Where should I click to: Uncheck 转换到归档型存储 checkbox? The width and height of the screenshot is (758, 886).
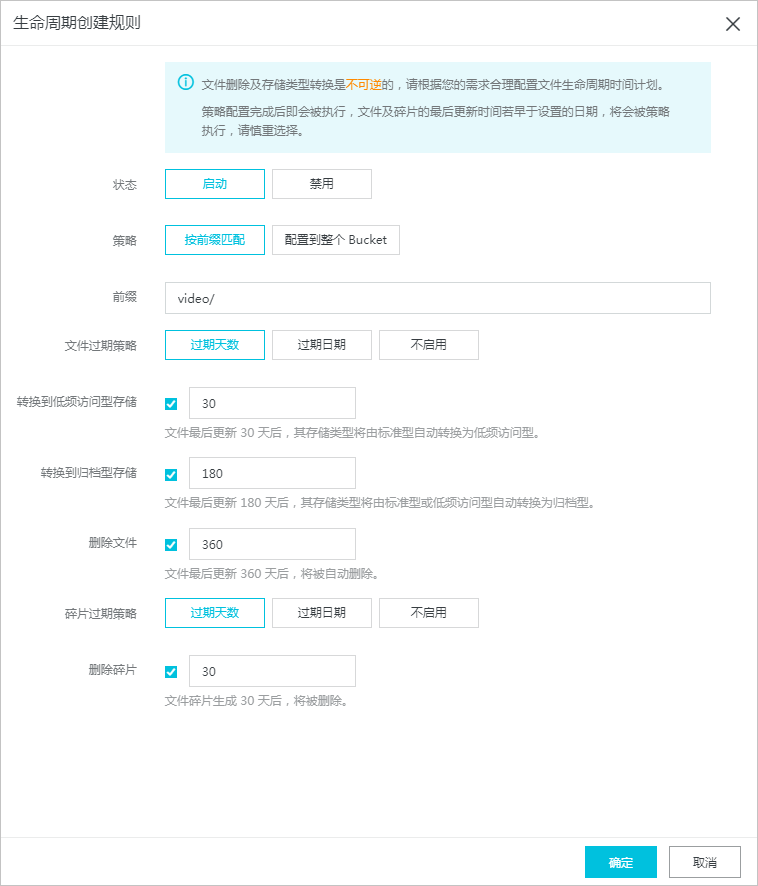pos(171,475)
